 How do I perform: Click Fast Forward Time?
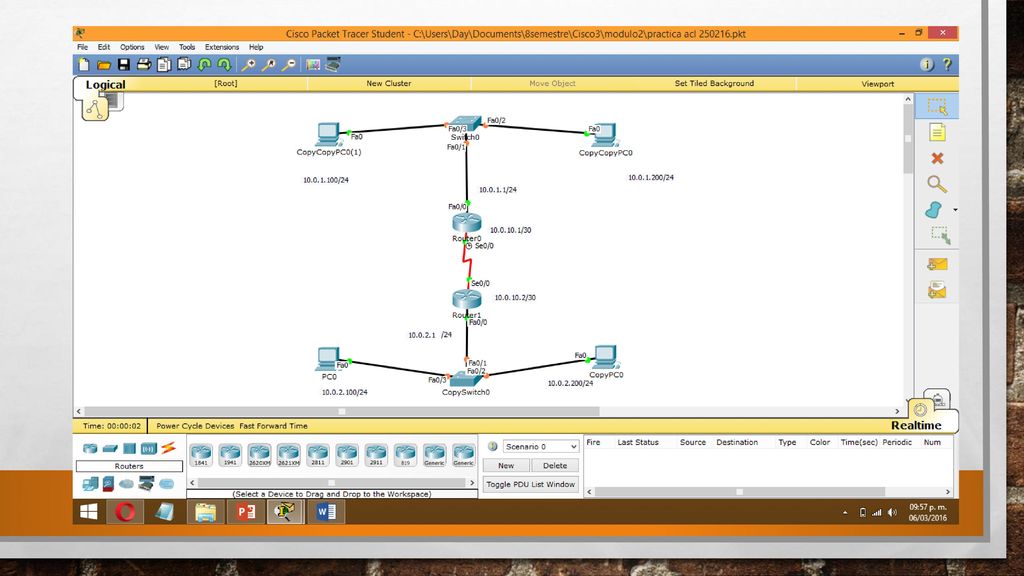(x=273, y=426)
